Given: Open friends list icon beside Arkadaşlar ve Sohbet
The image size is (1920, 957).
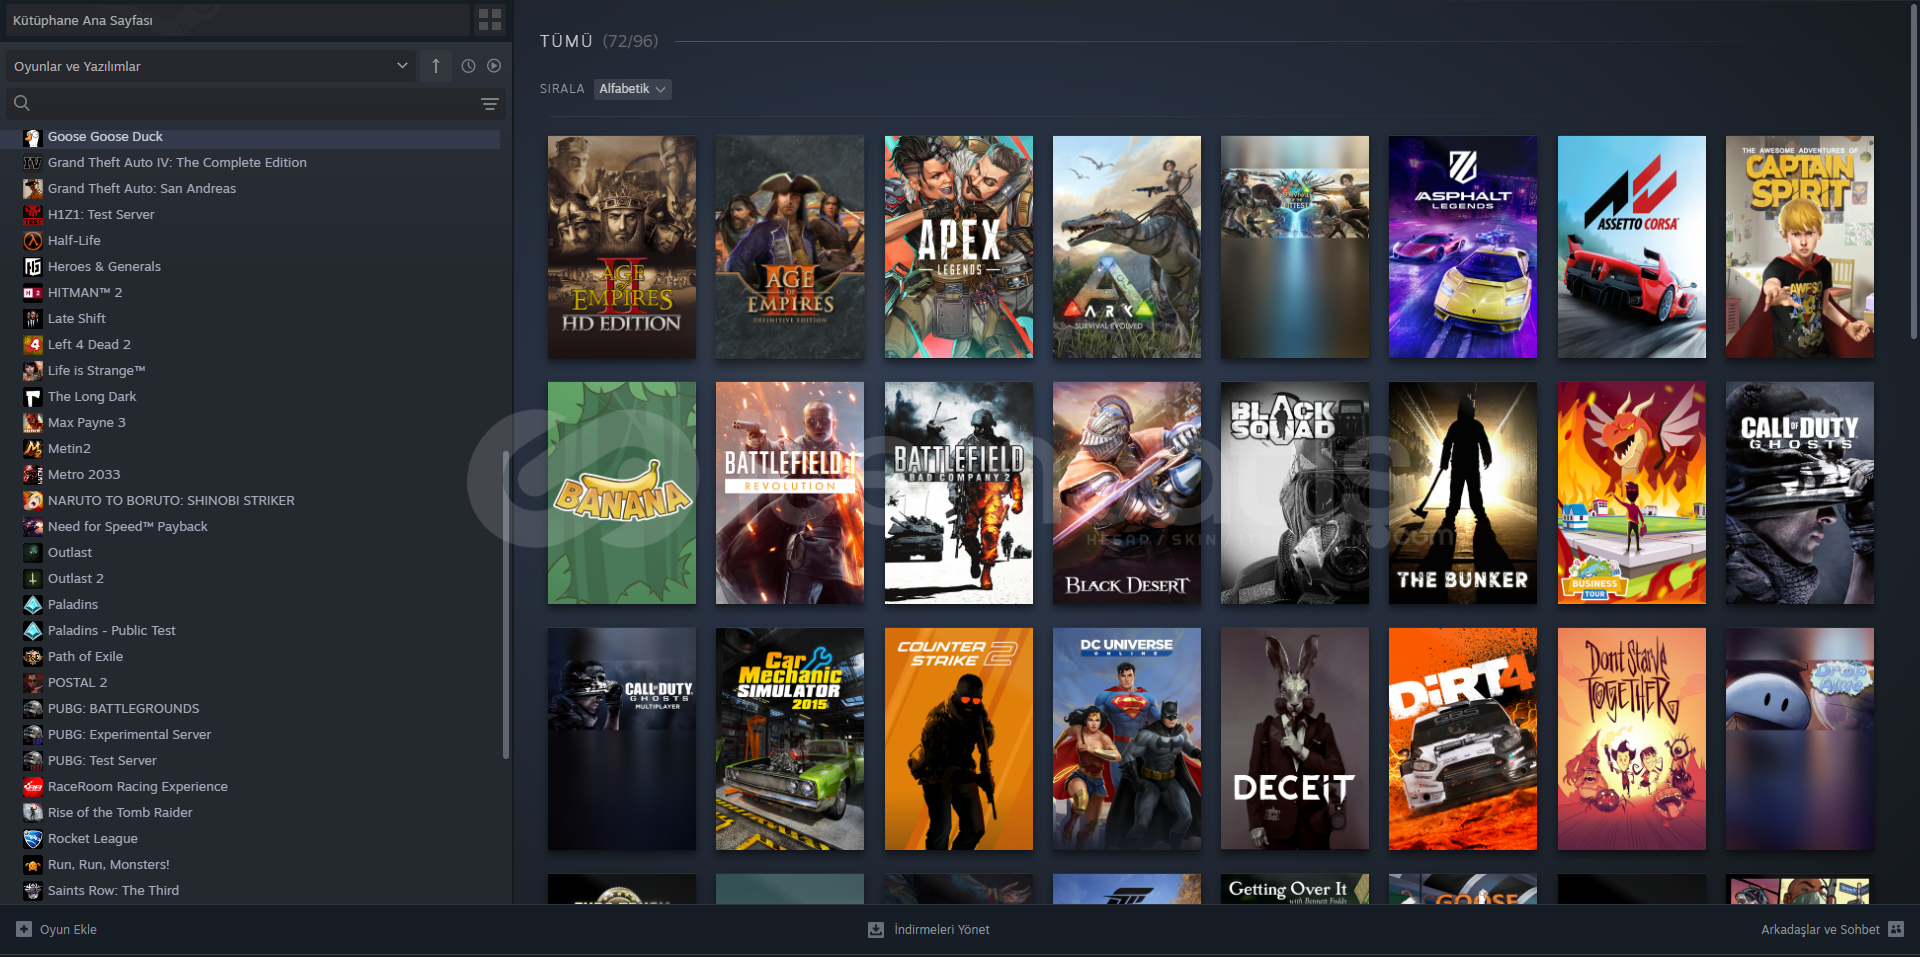Looking at the screenshot, I should [x=1896, y=929].
